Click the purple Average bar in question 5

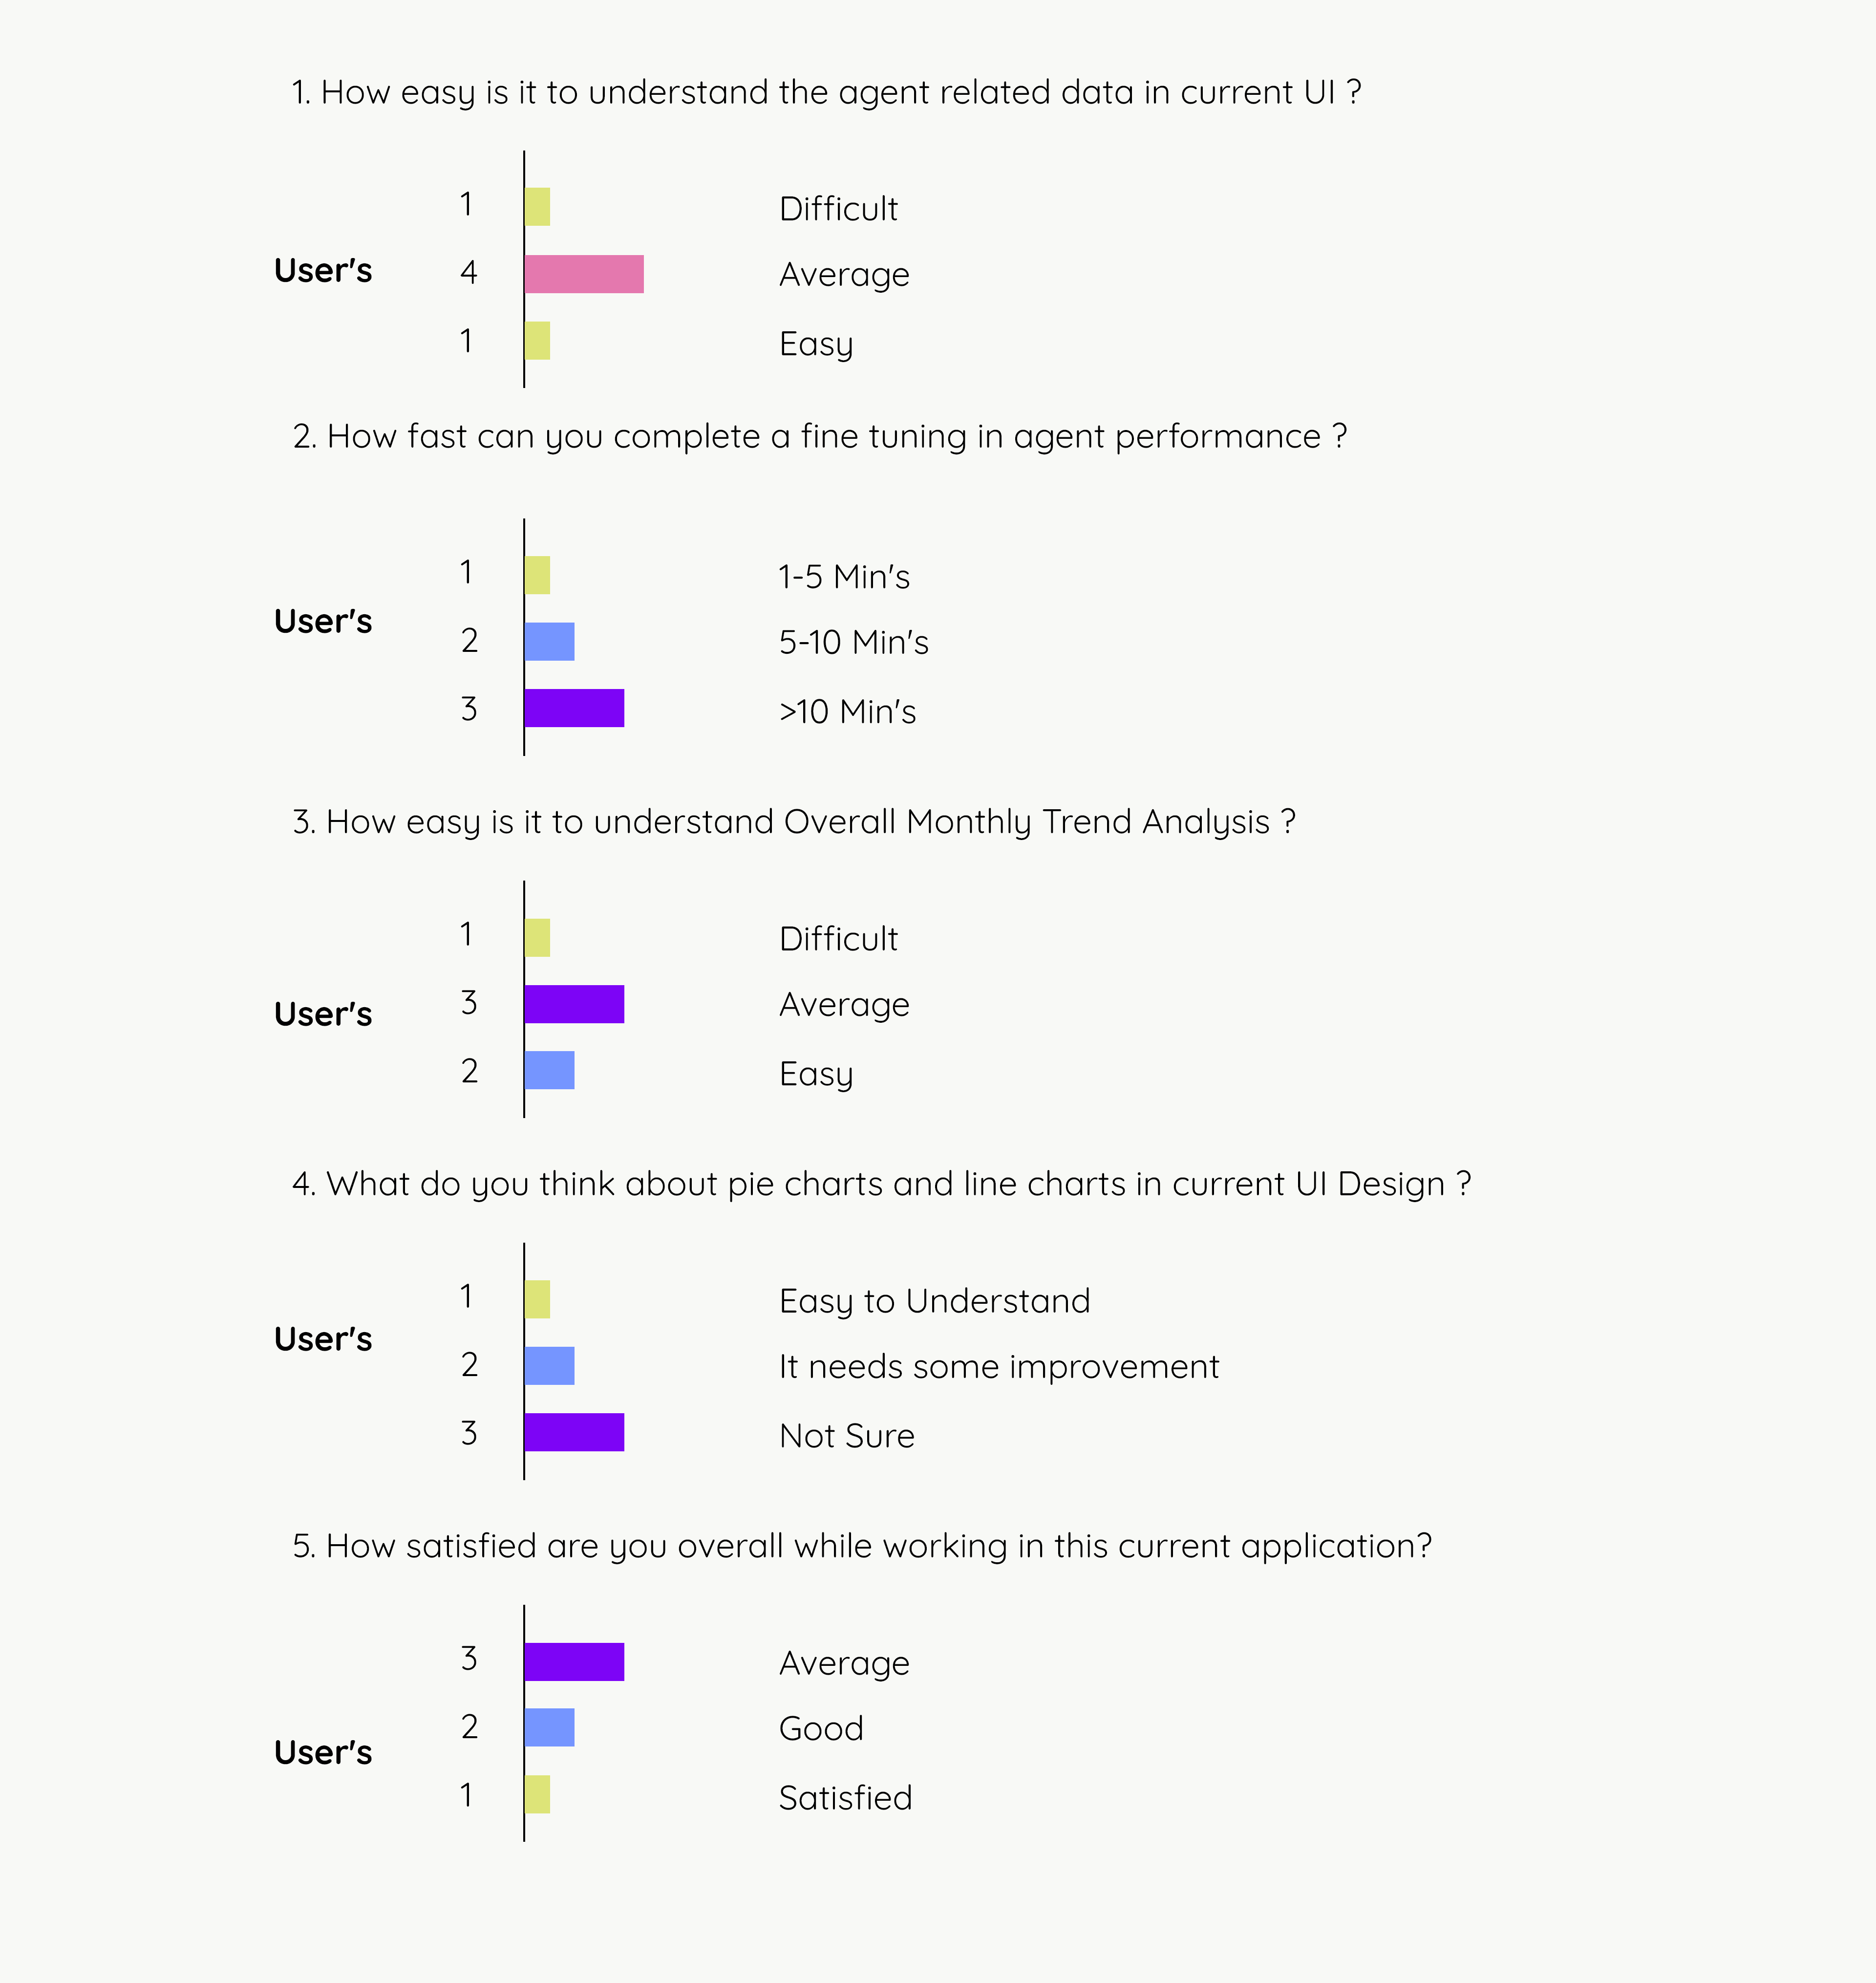coord(574,1662)
